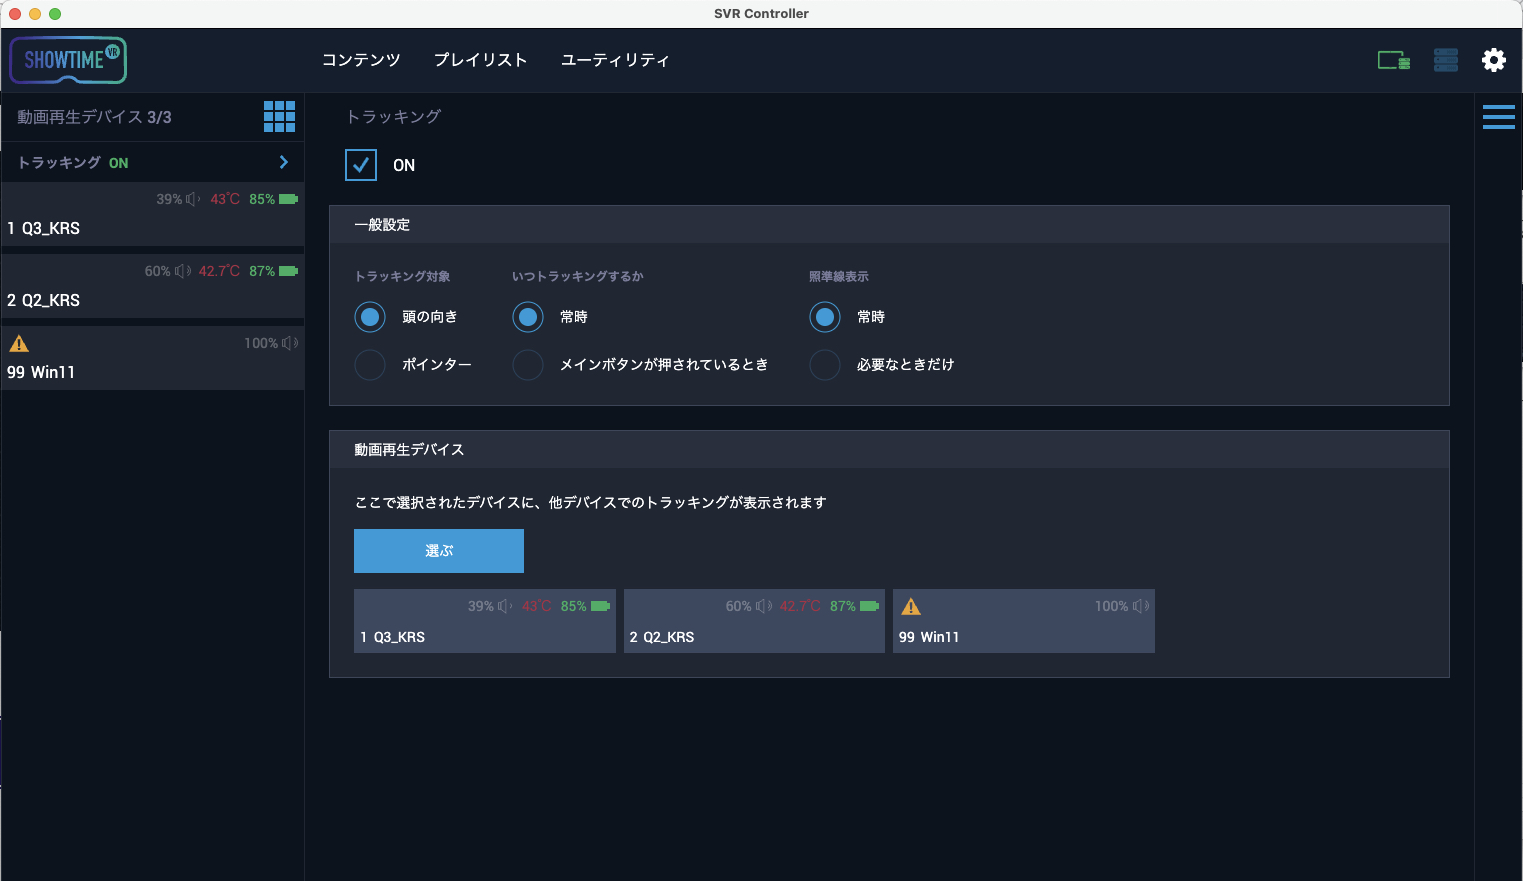The image size is (1523, 881).
Task: Click the ここで選択されたデバイスに description text
Action: click(590, 503)
